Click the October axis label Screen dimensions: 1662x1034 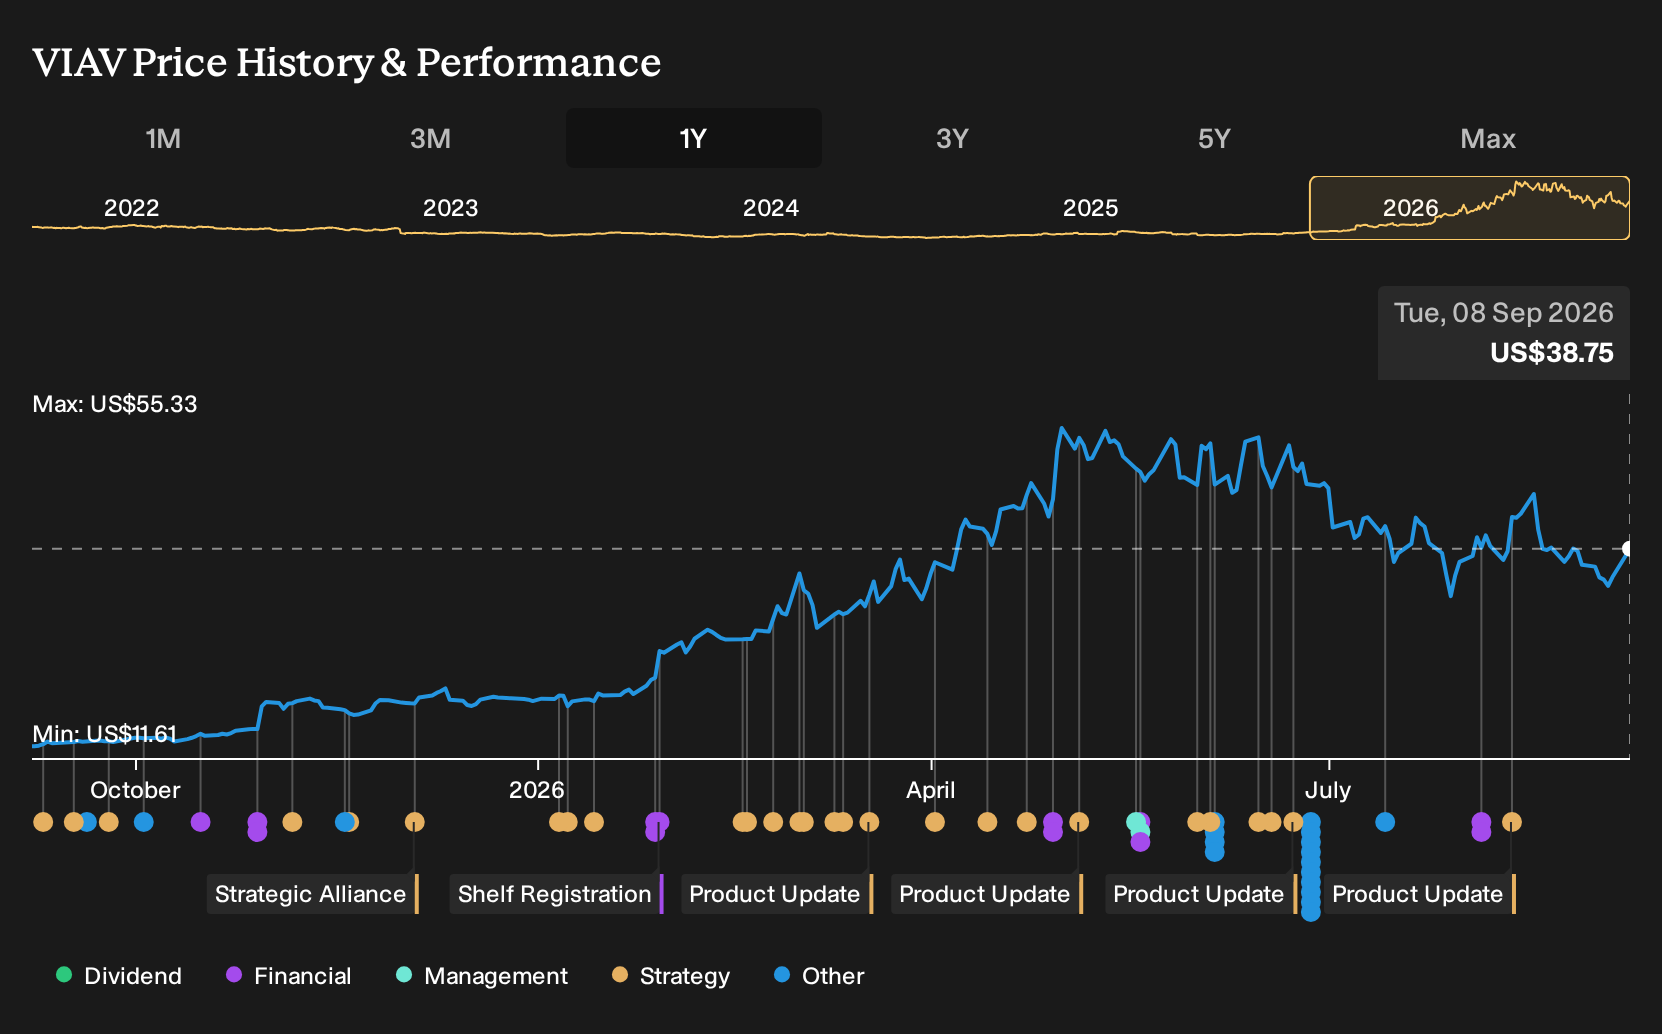point(135,790)
